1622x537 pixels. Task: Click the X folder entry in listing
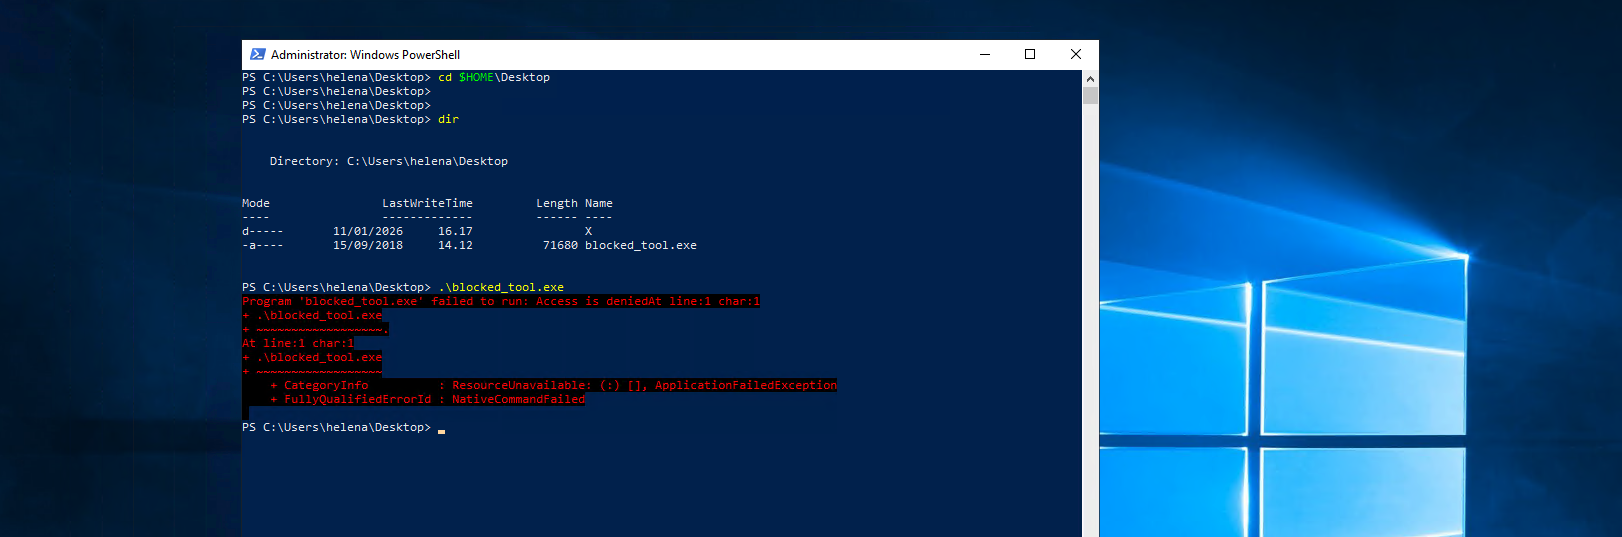(588, 231)
